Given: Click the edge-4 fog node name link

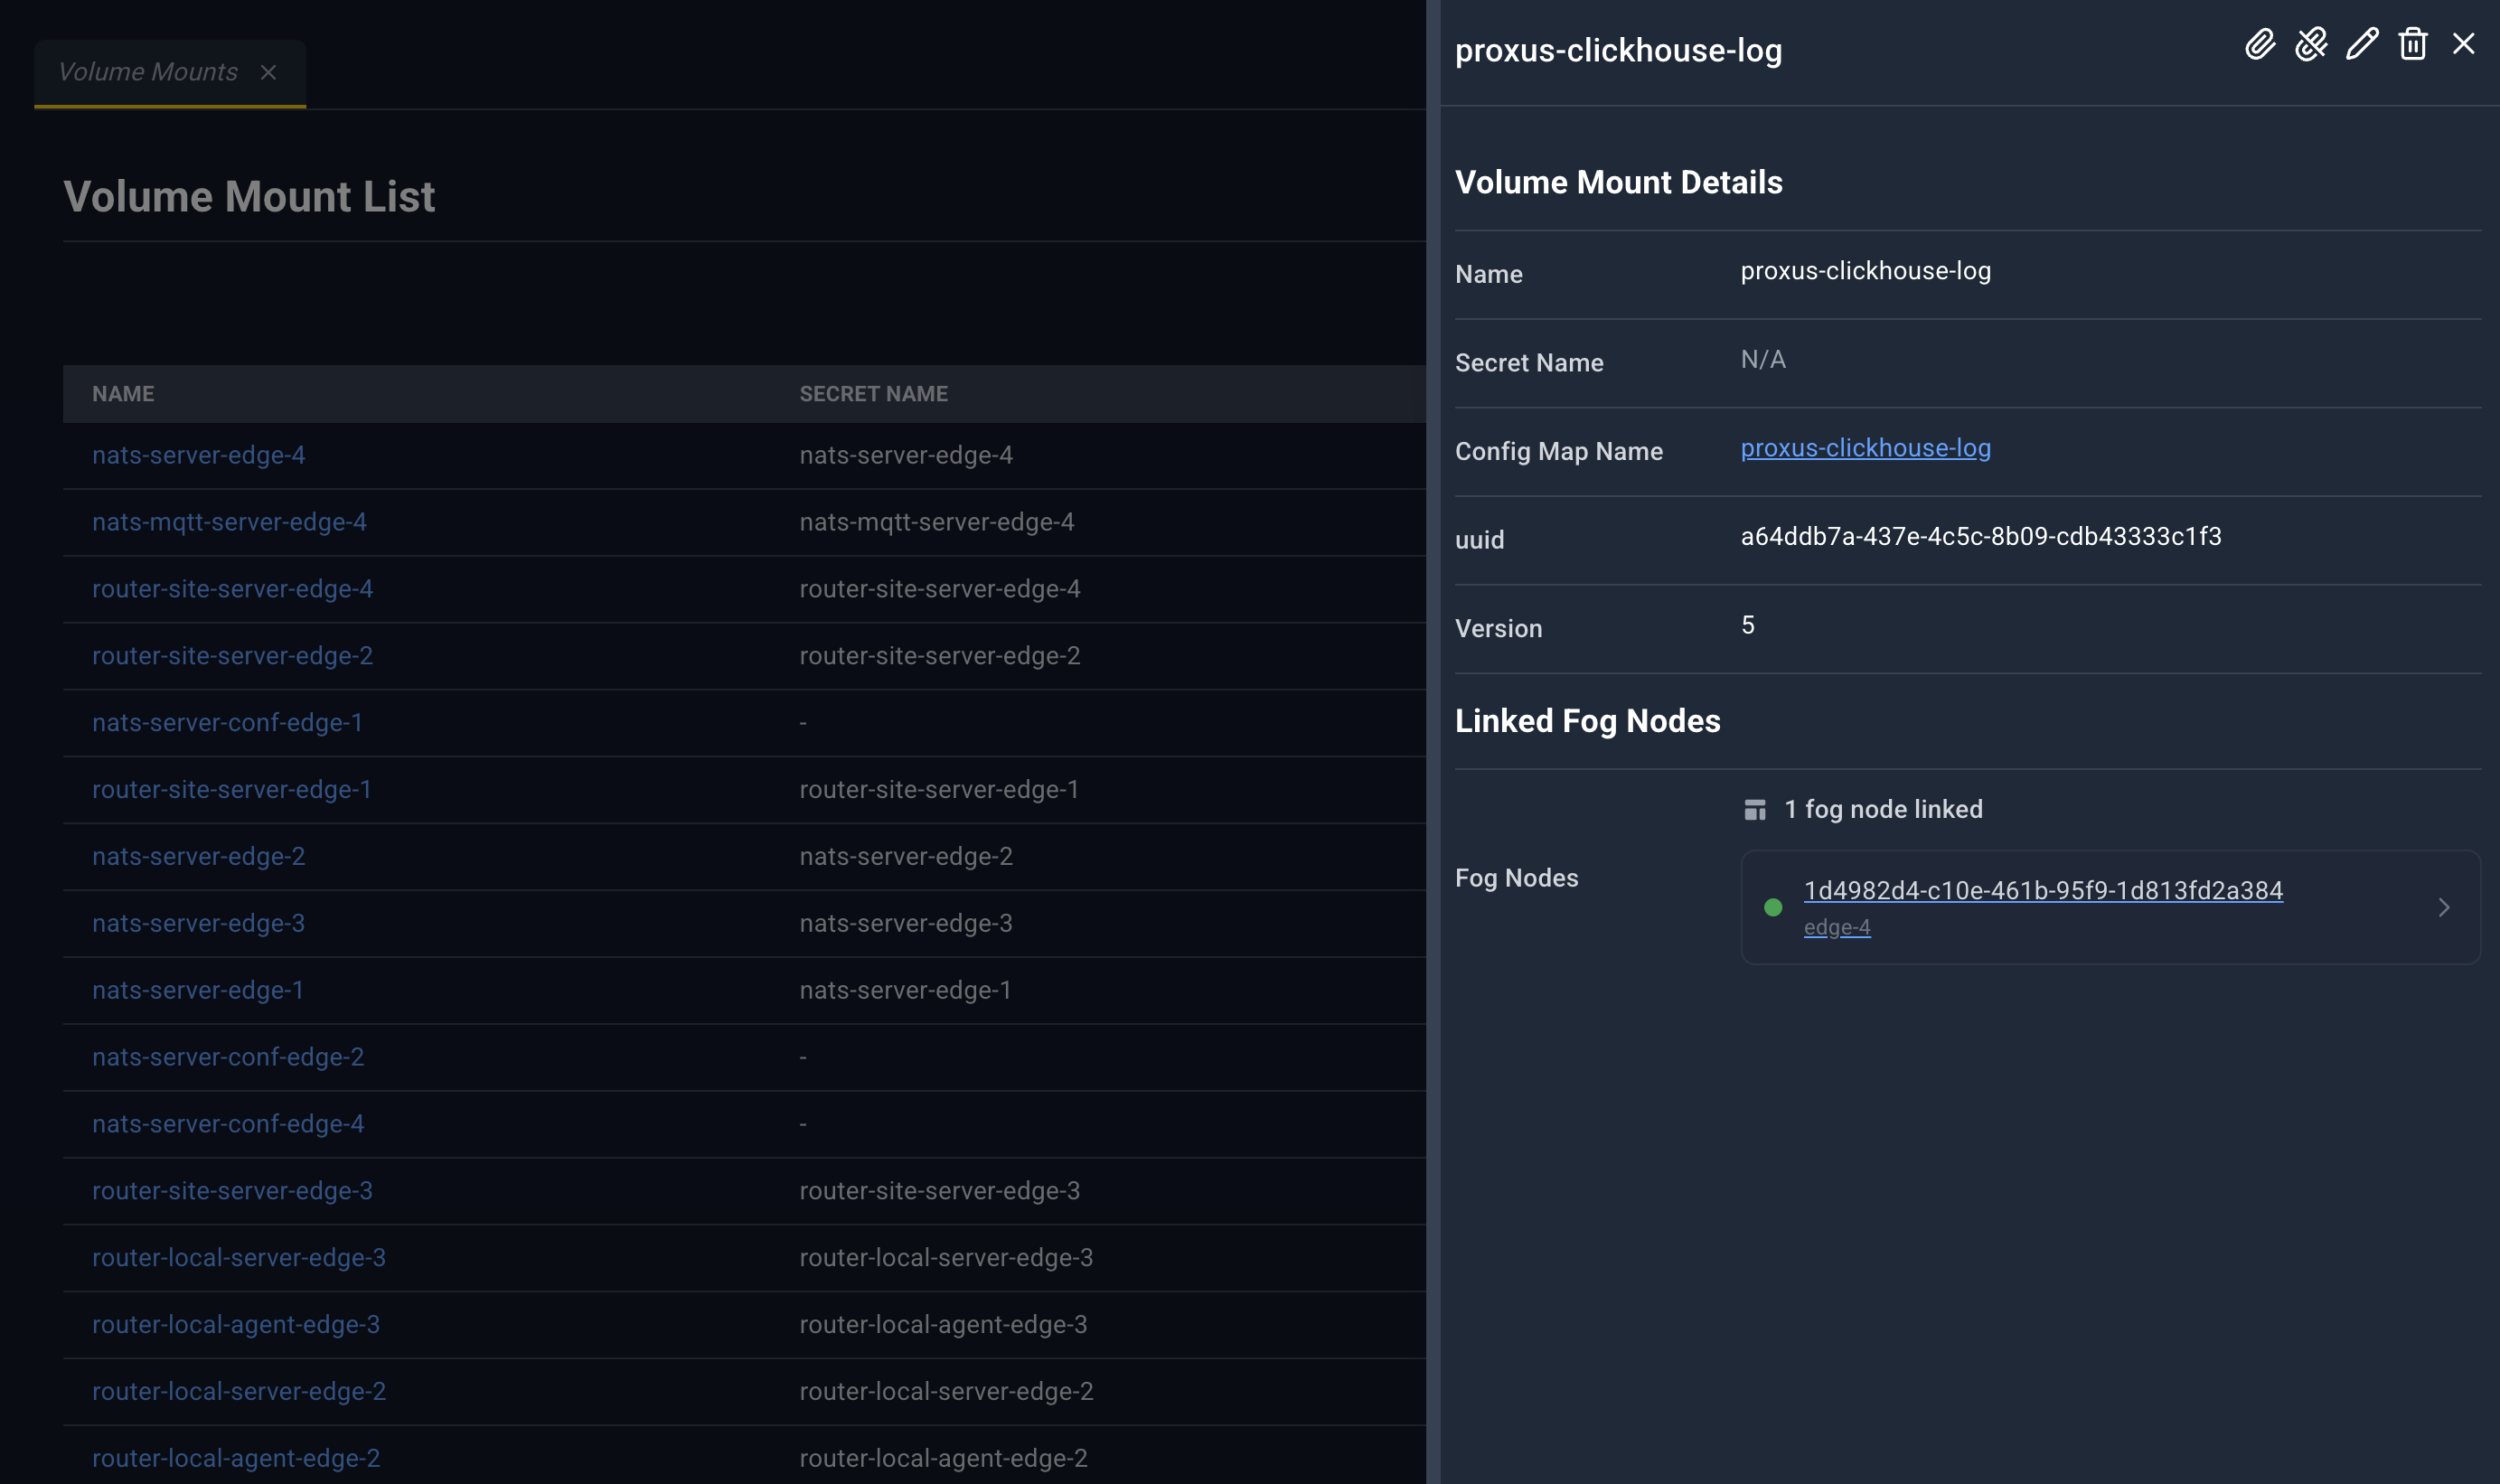Looking at the screenshot, I should (x=1837, y=927).
